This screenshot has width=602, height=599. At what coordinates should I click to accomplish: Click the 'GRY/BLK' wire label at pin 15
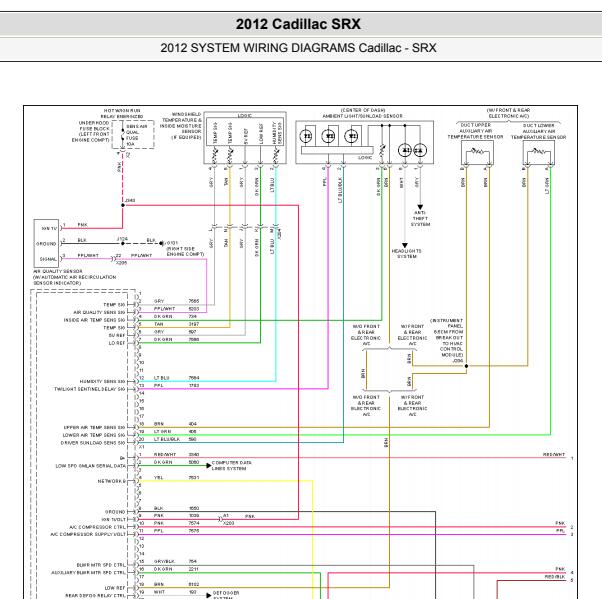(x=164, y=561)
